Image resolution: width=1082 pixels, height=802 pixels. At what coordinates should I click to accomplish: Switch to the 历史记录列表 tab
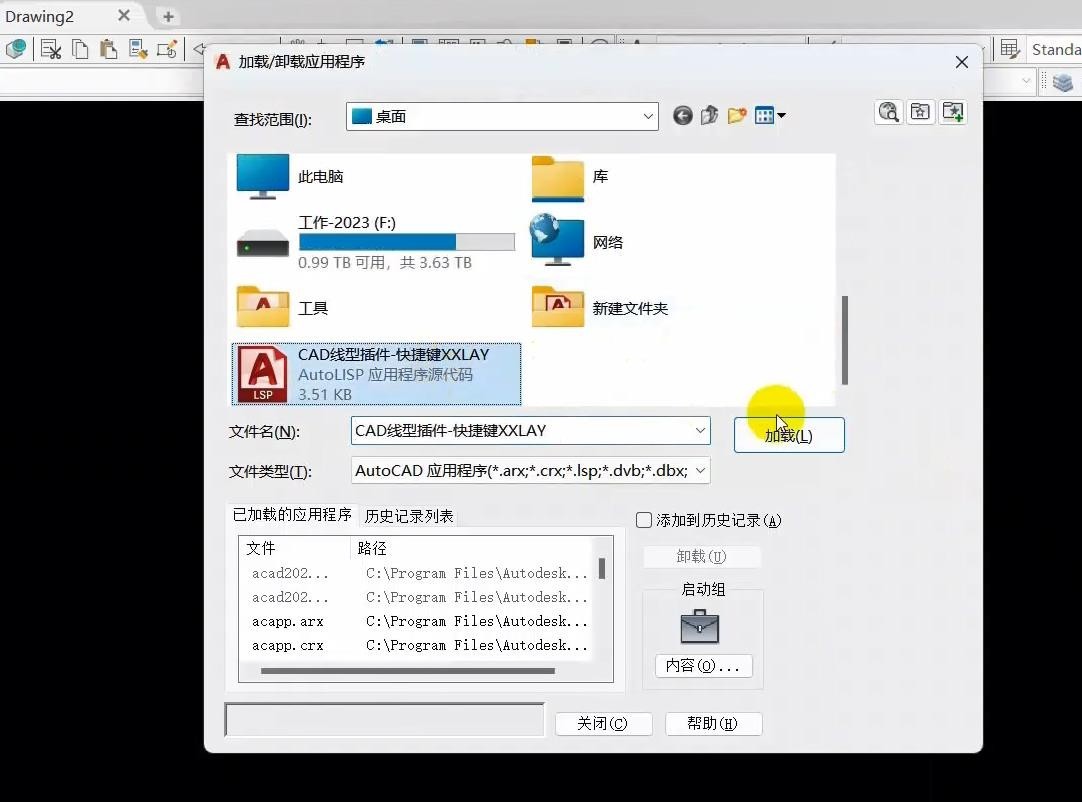point(409,516)
